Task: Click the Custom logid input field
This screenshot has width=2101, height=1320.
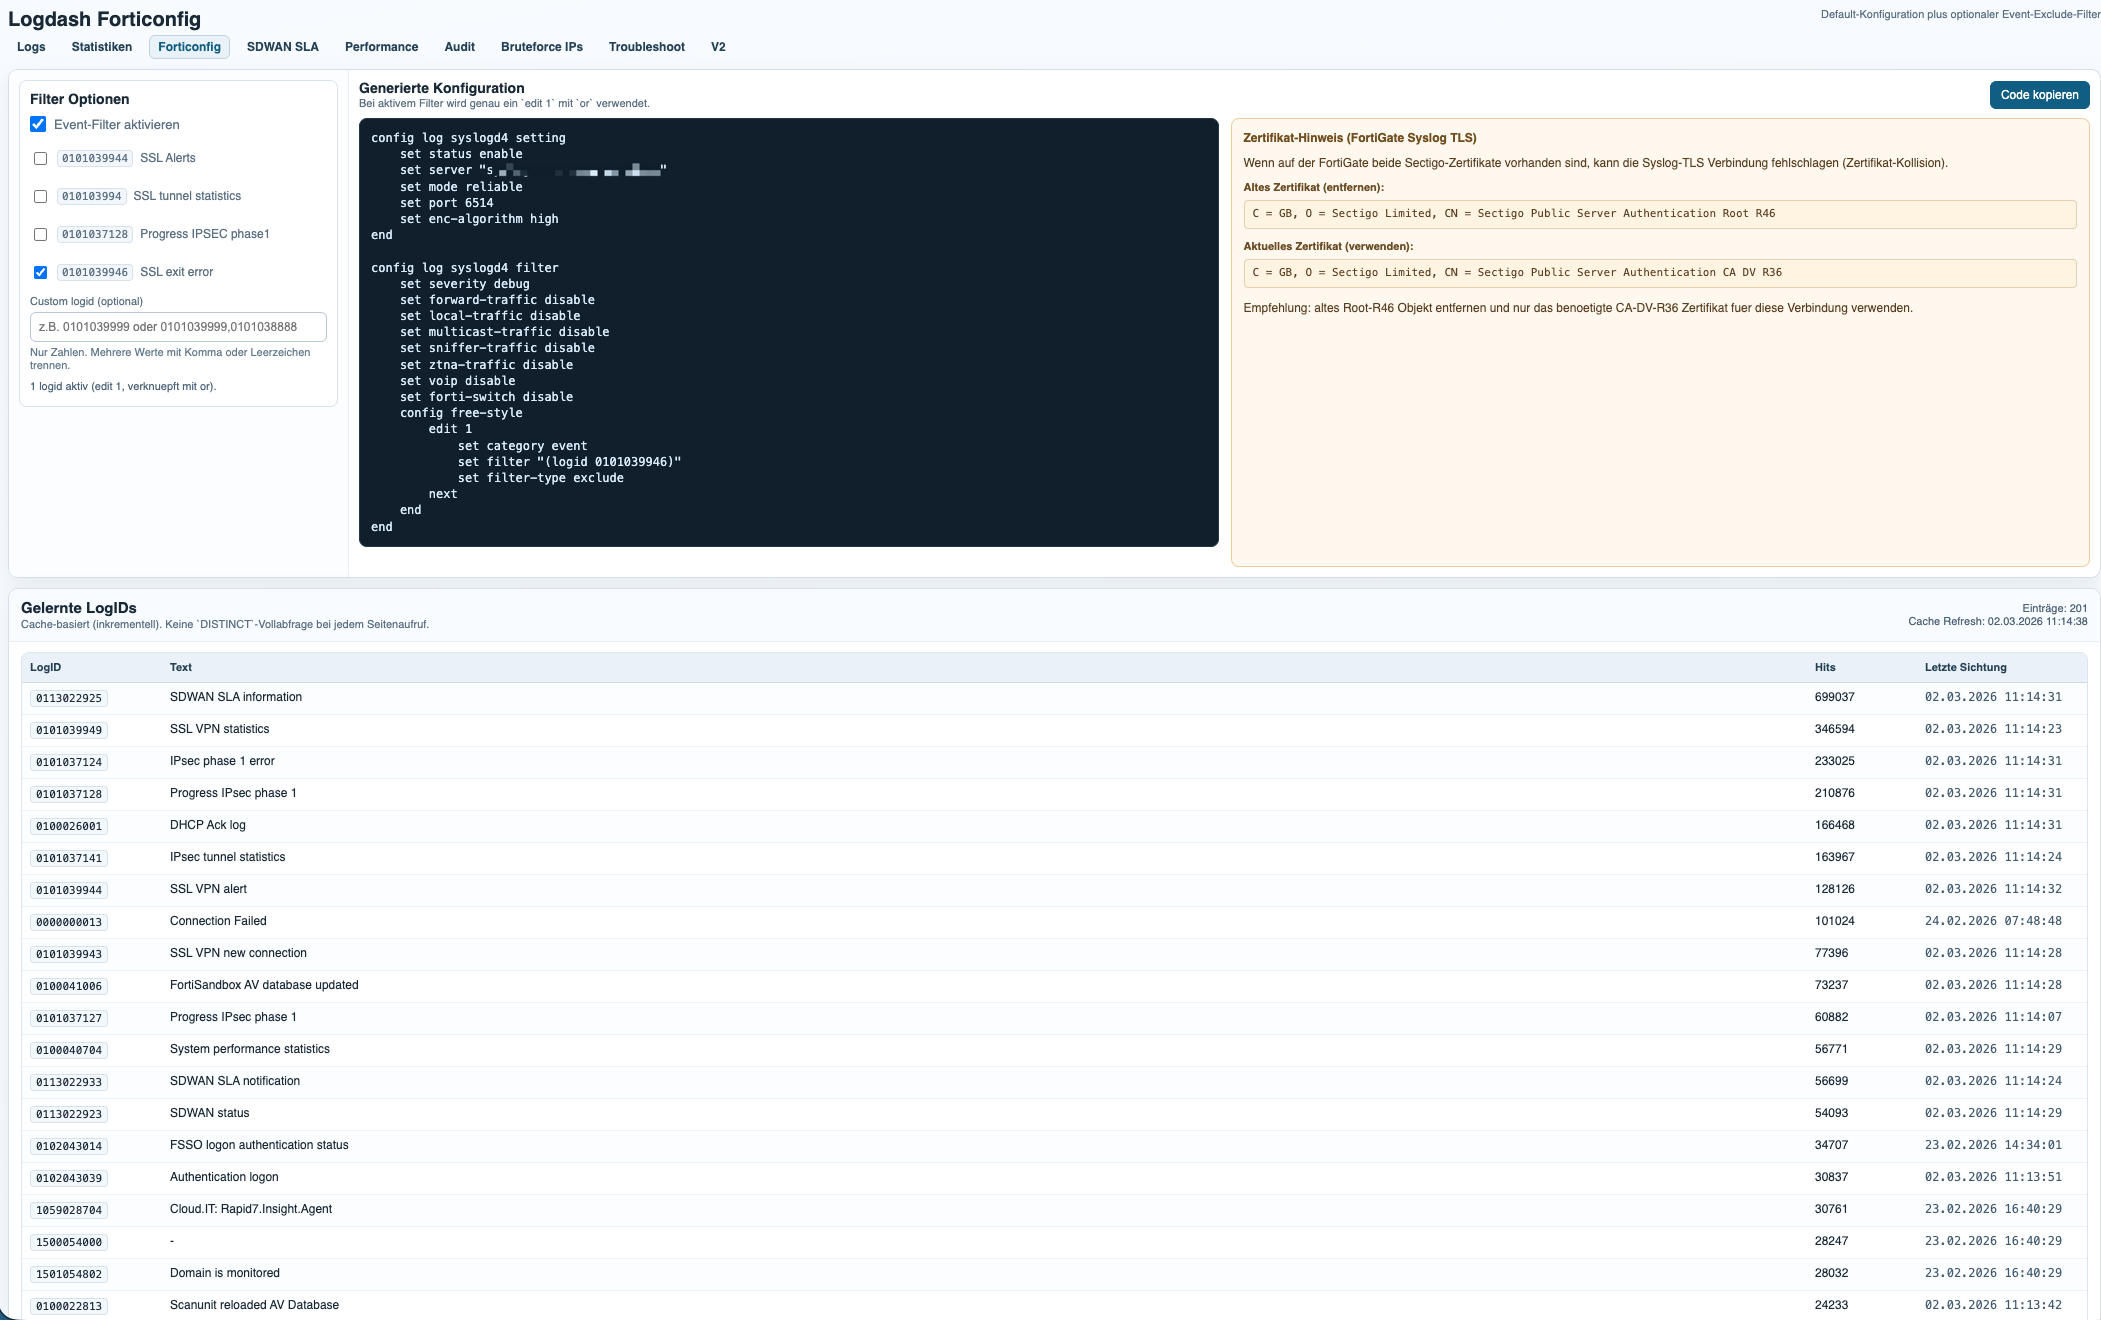Action: pos(178,327)
